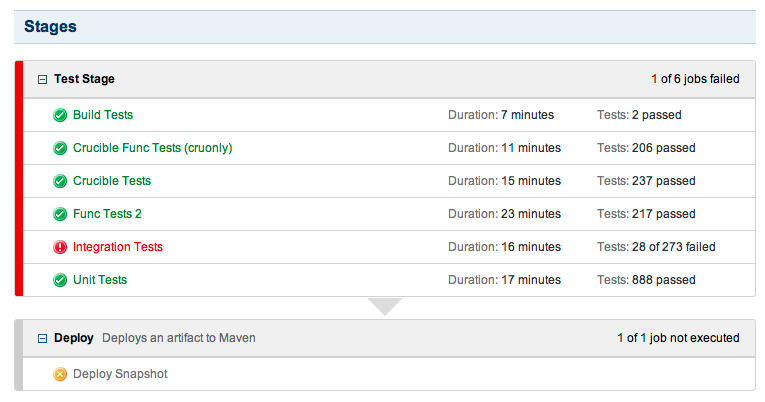Open Crucible Func Tests (cruonly) job
765x402 pixels.
pyautogui.click(x=152, y=148)
